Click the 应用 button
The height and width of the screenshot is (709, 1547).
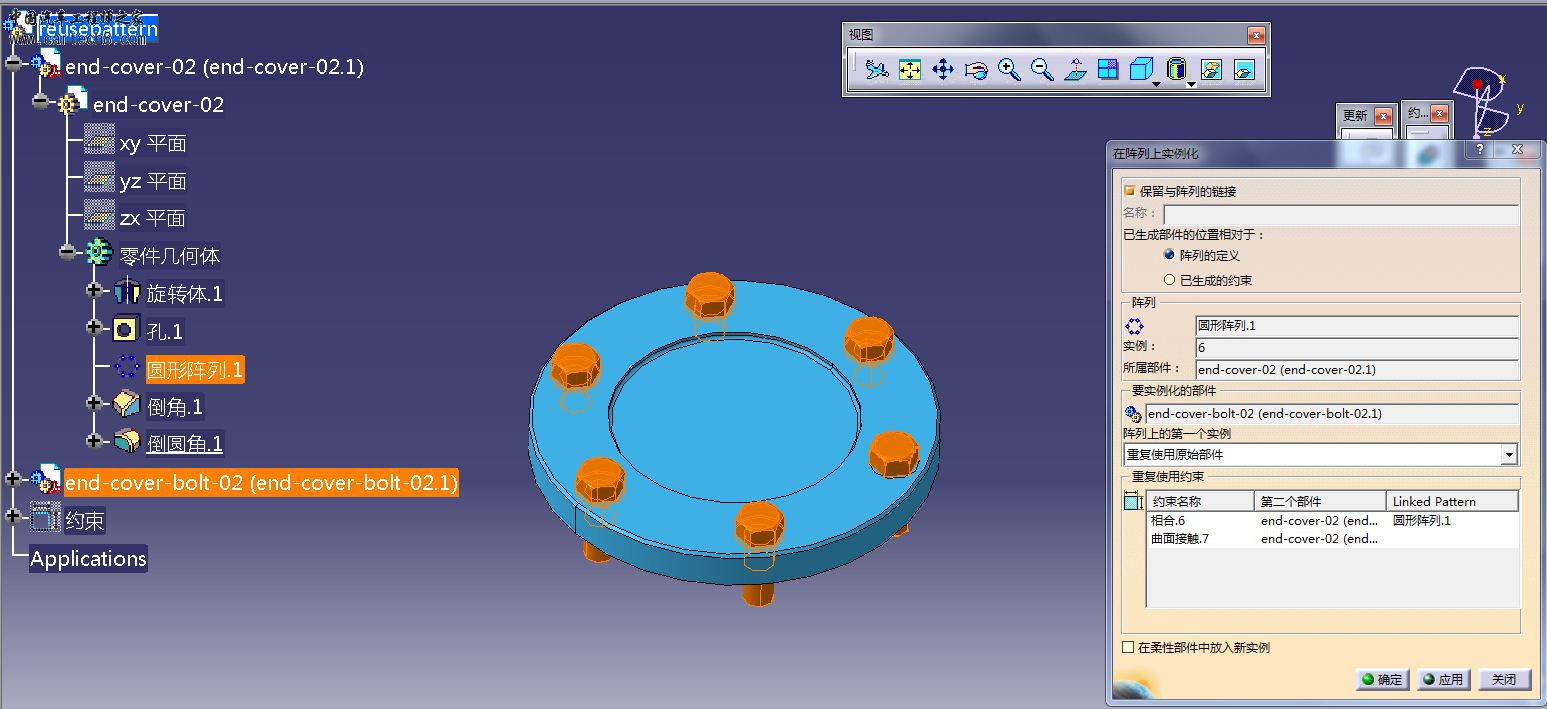pos(1444,680)
